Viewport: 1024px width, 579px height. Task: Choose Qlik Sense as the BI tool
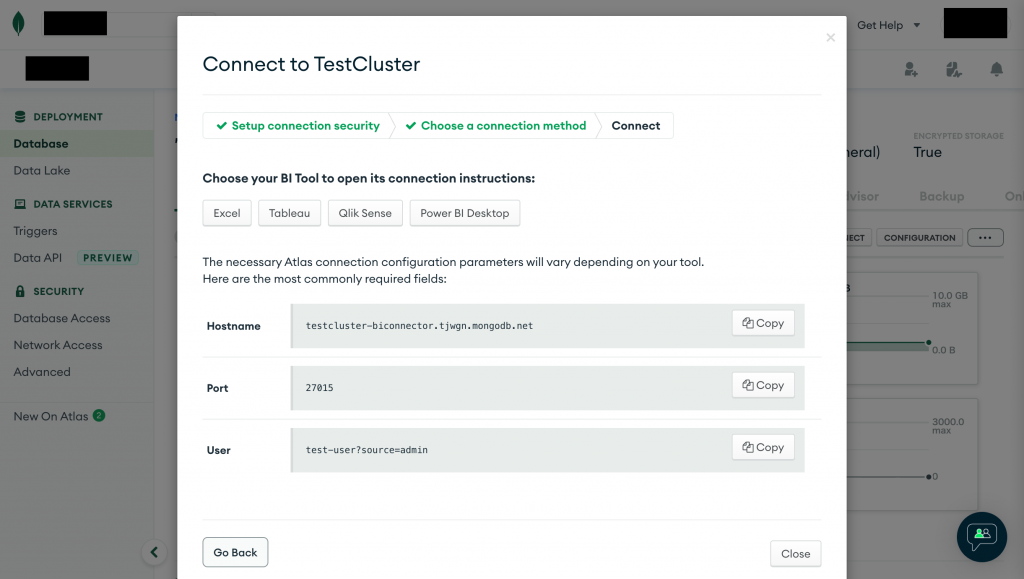[x=365, y=213]
